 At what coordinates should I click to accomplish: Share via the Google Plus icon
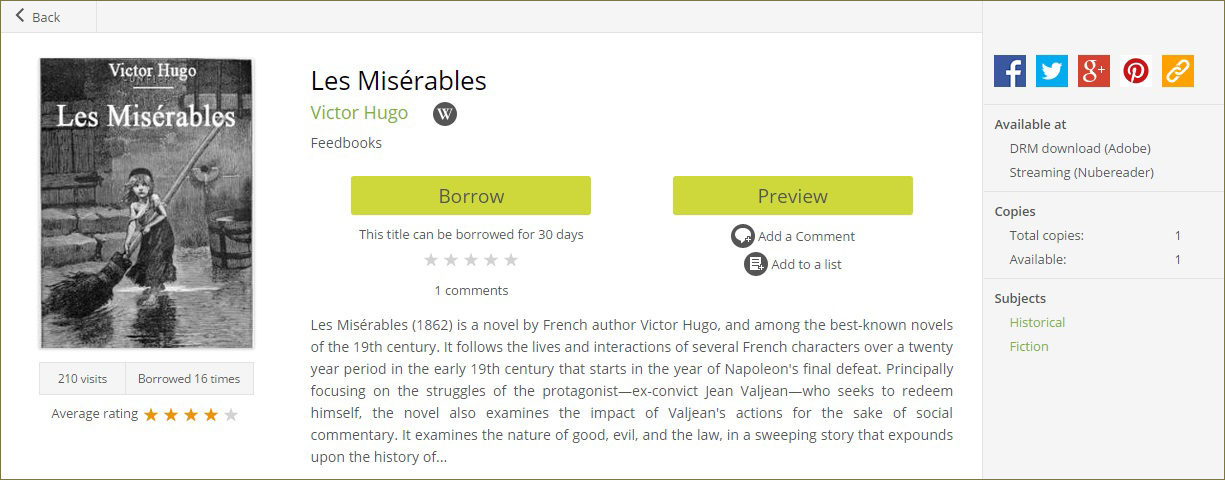coord(1094,71)
